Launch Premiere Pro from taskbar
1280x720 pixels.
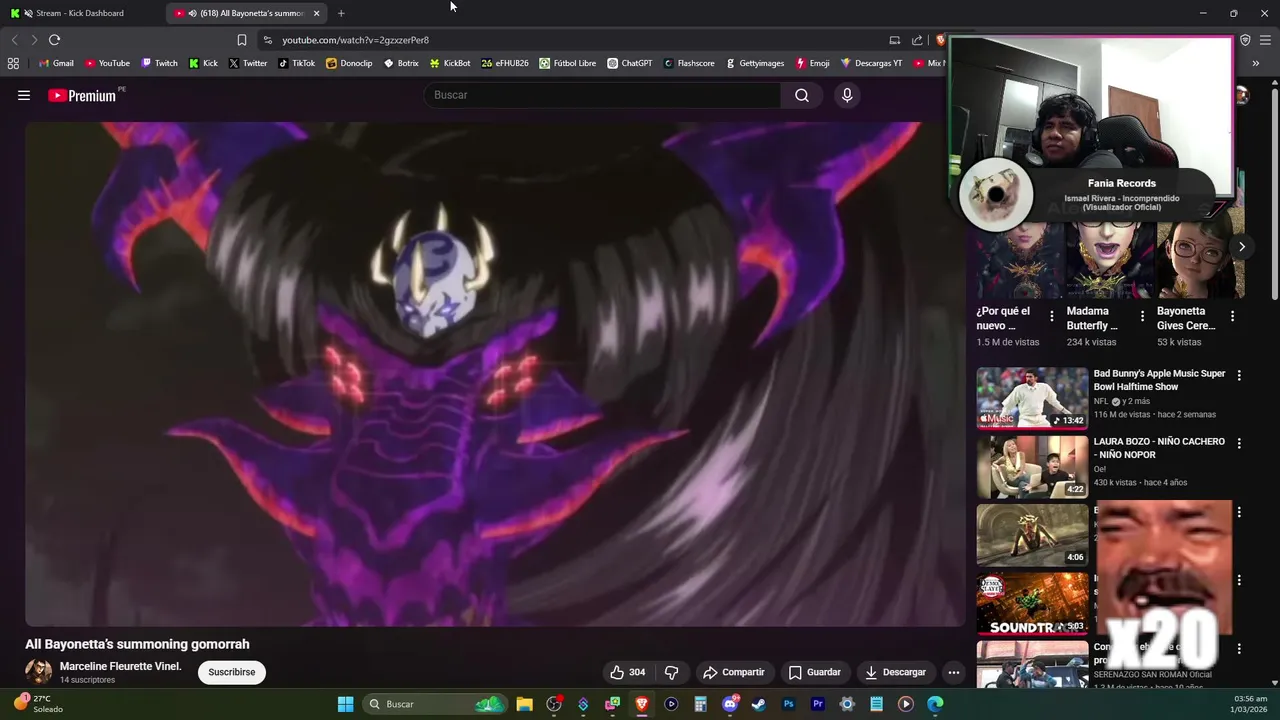click(818, 704)
